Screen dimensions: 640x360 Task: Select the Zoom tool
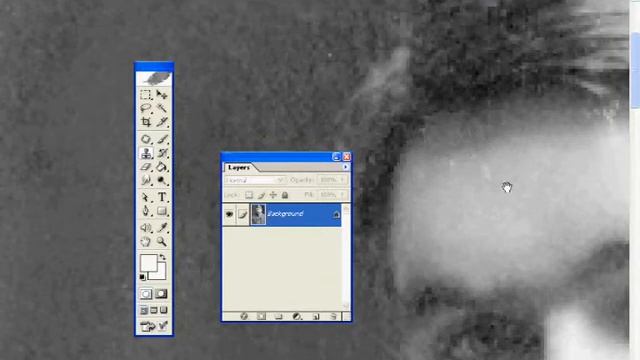coord(162,242)
